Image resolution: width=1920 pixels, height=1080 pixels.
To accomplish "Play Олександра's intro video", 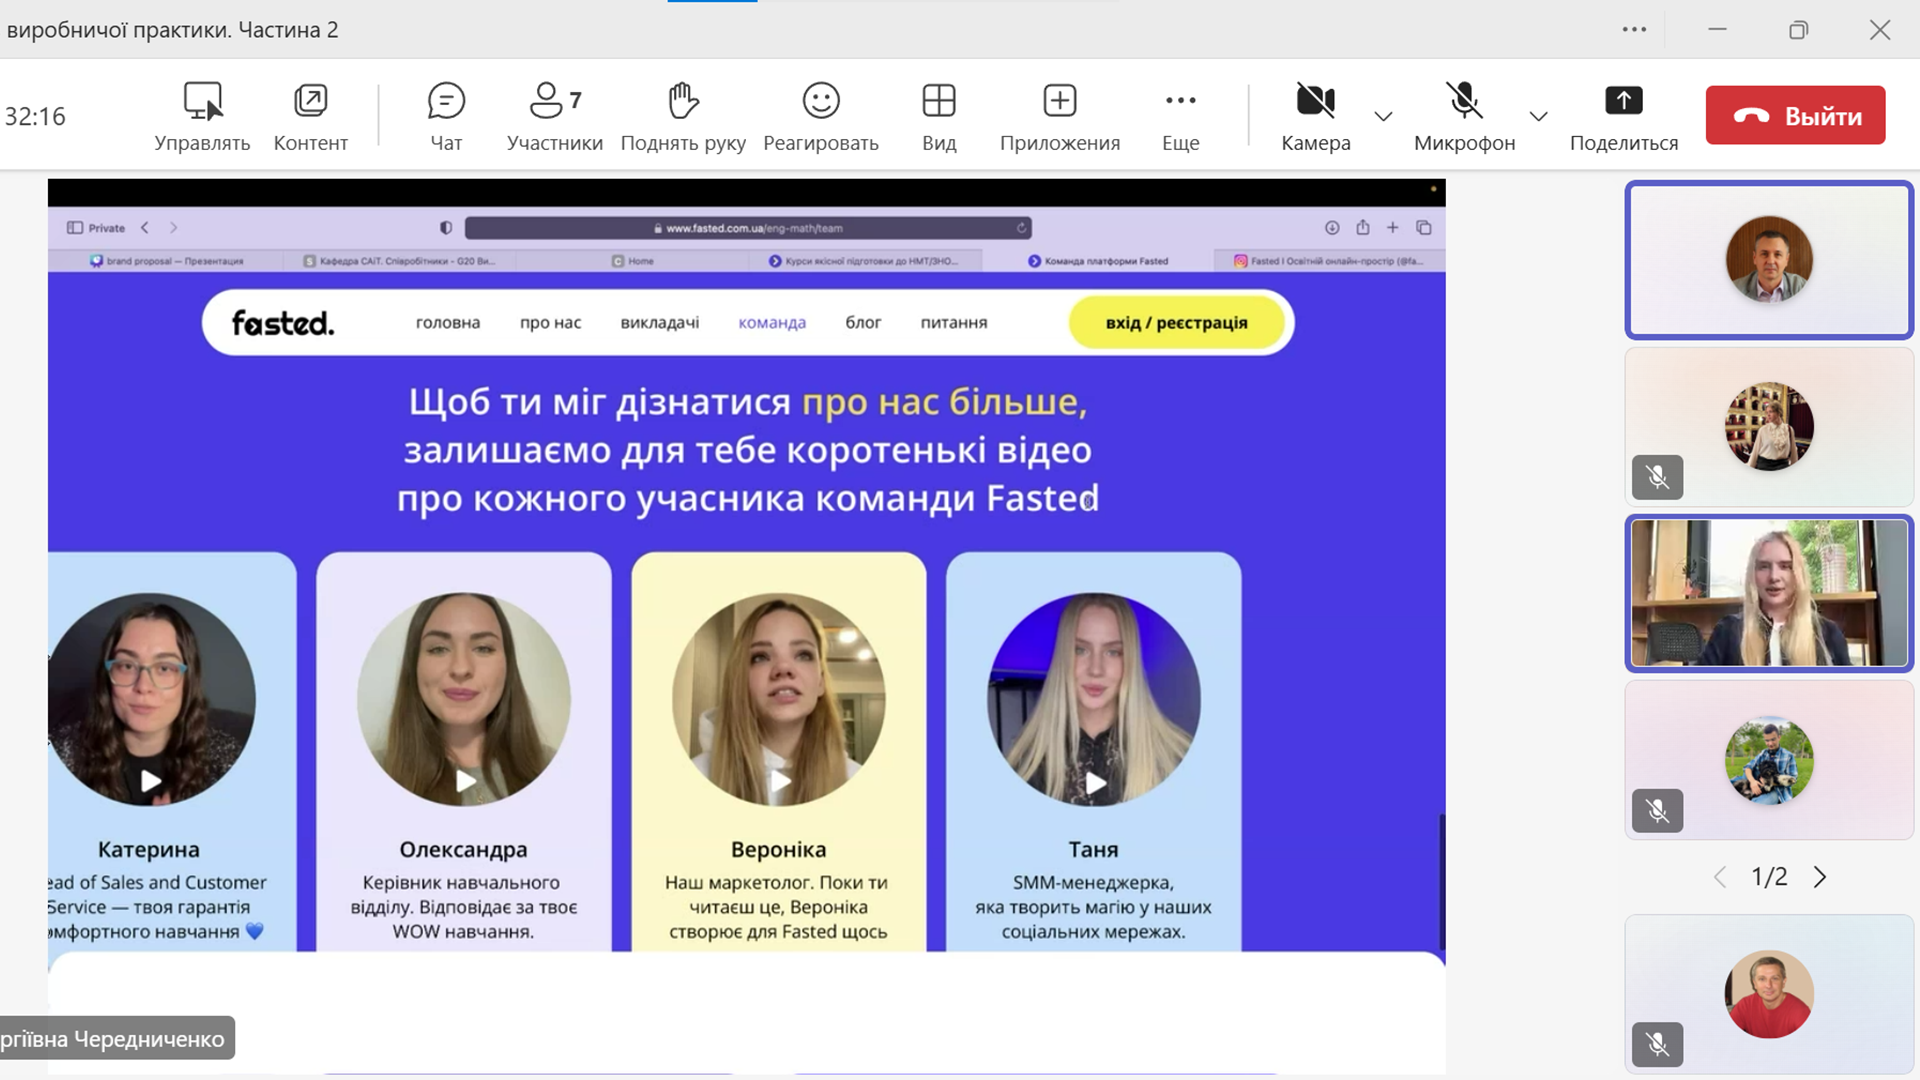I will click(465, 781).
